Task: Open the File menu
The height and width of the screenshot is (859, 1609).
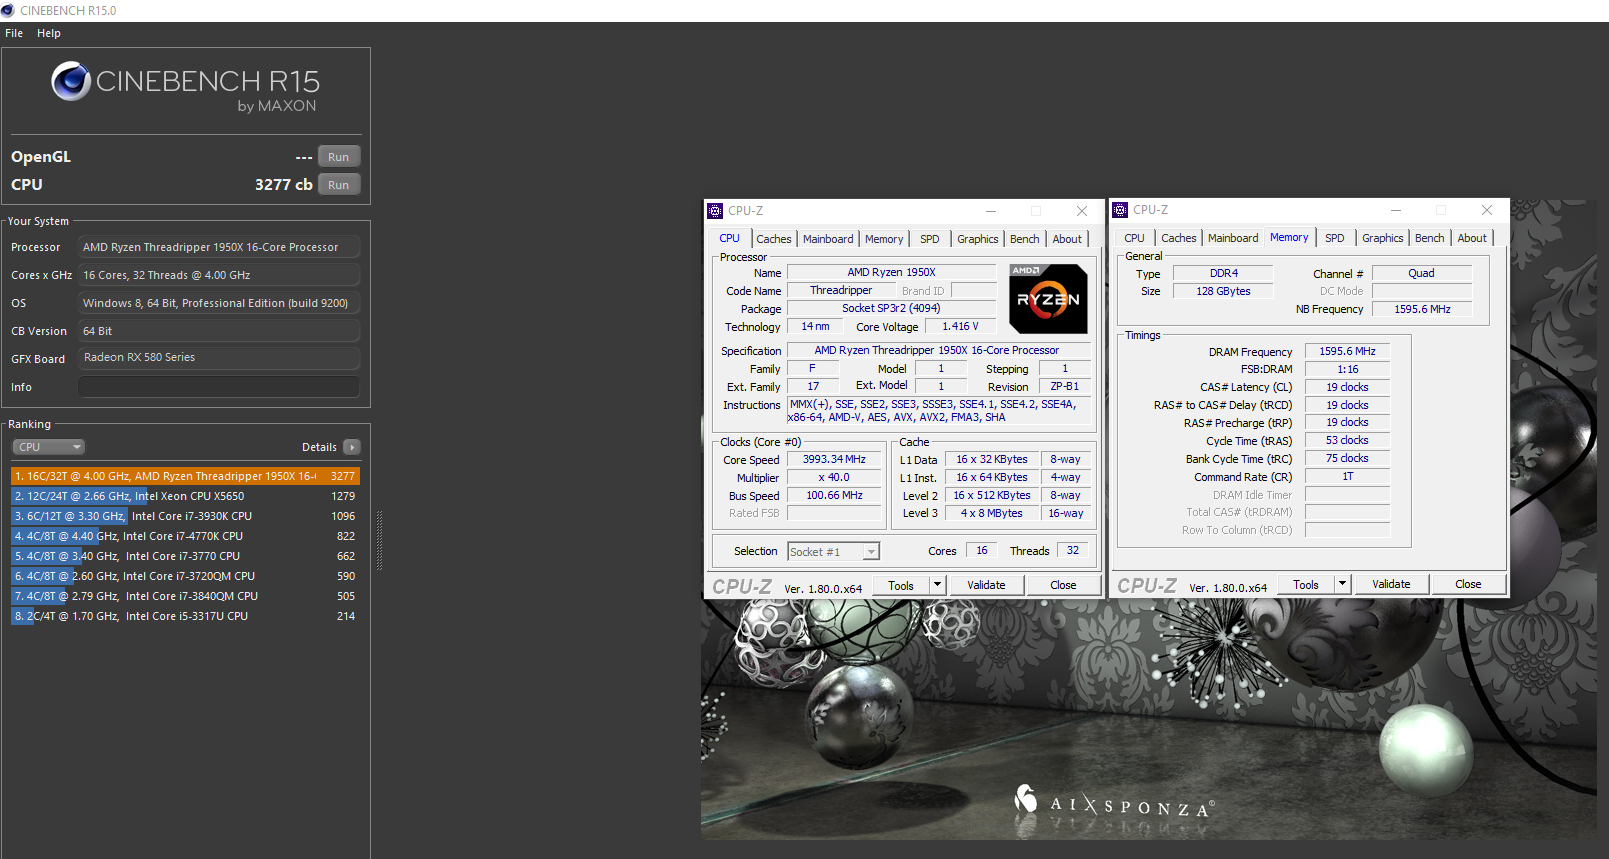Action: [x=14, y=33]
